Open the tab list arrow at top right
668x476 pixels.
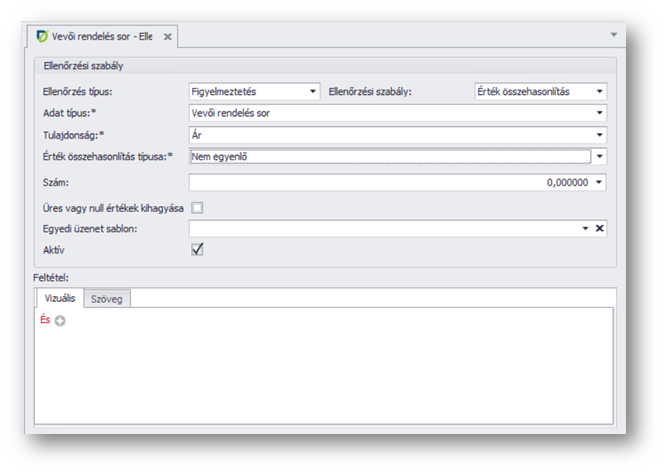(x=612, y=34)
